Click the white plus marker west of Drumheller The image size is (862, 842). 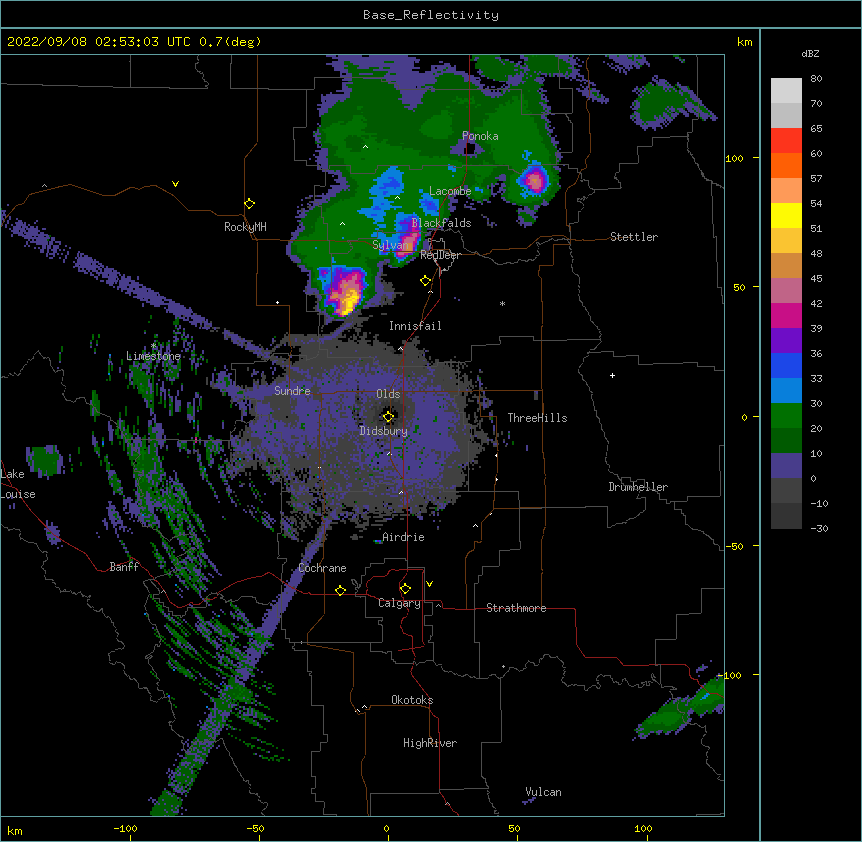click(x=612, y=375)
